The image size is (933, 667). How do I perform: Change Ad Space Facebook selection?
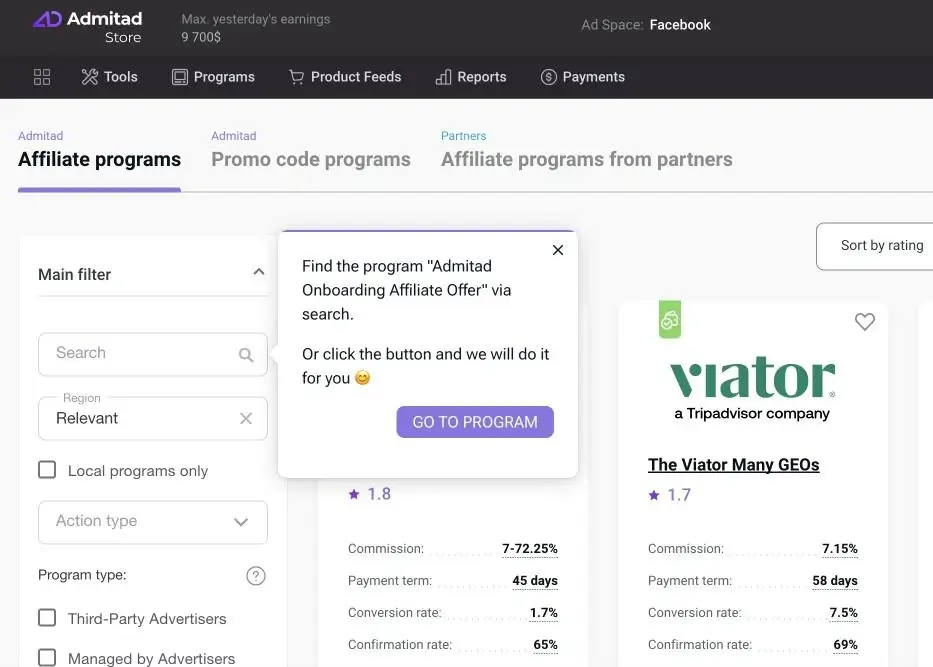click(x=680, y=24)
